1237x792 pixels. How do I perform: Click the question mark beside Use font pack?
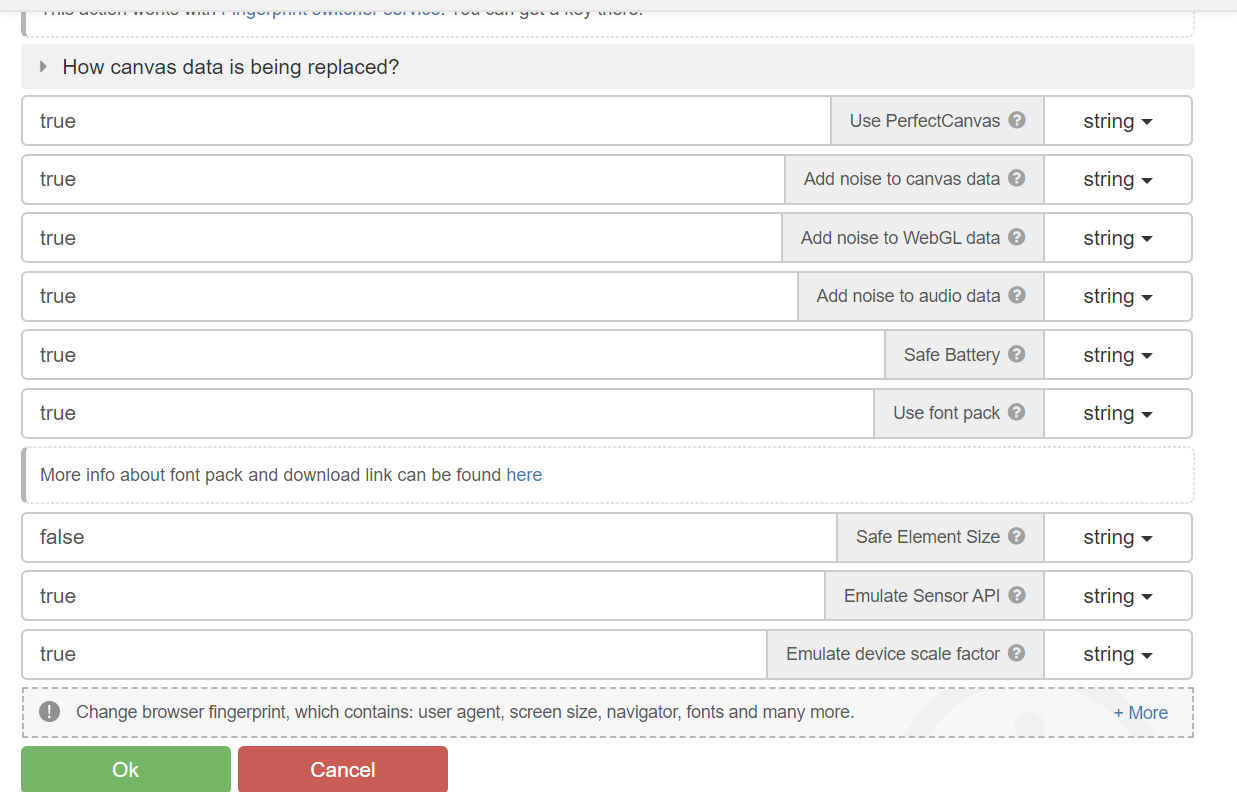coord(1017,413)
